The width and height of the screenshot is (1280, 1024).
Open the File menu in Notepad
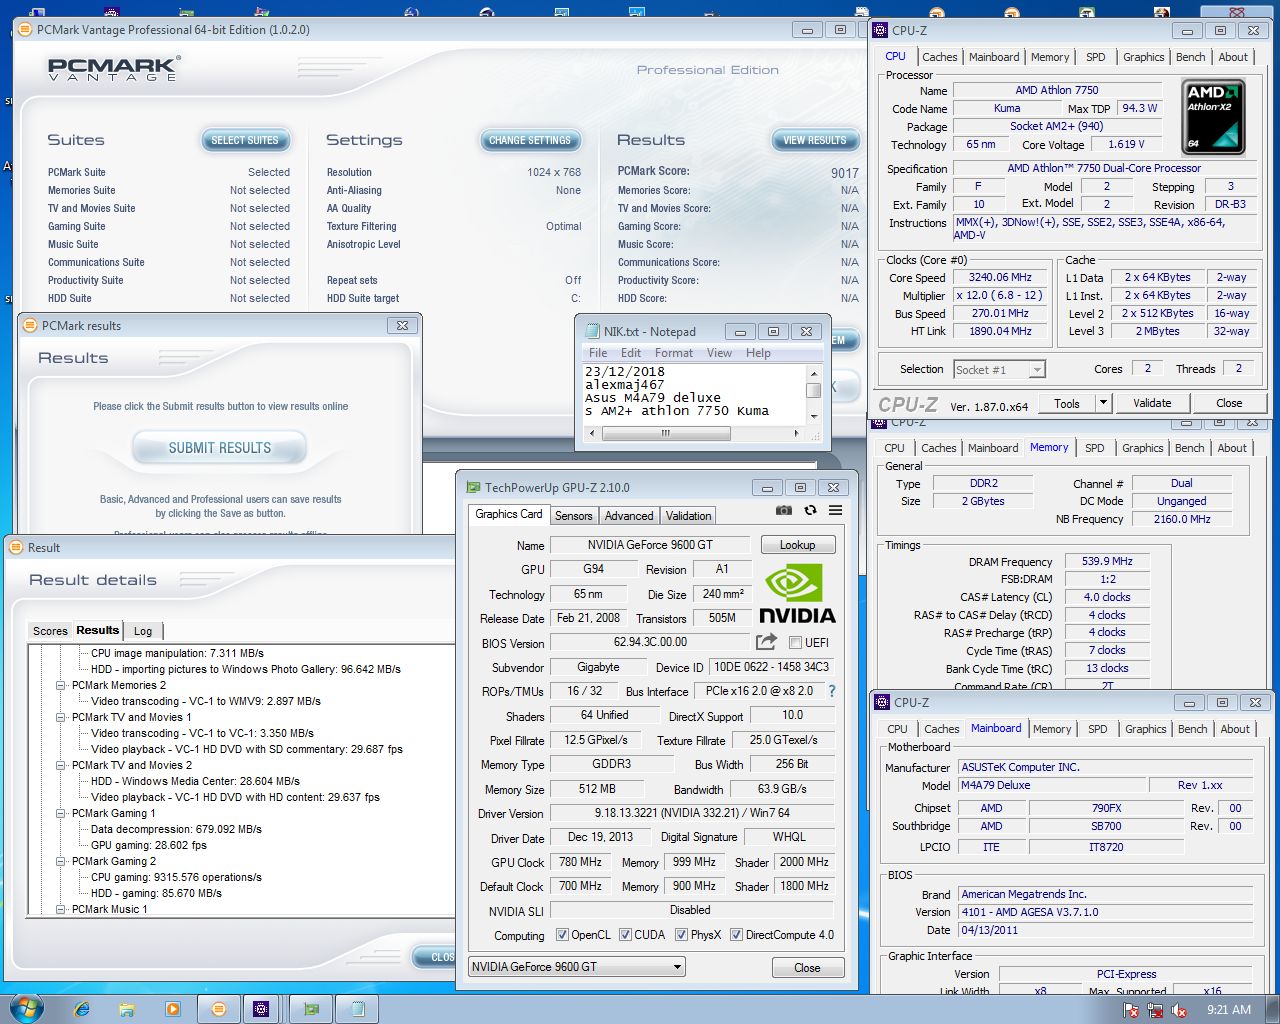pos(598,353)
